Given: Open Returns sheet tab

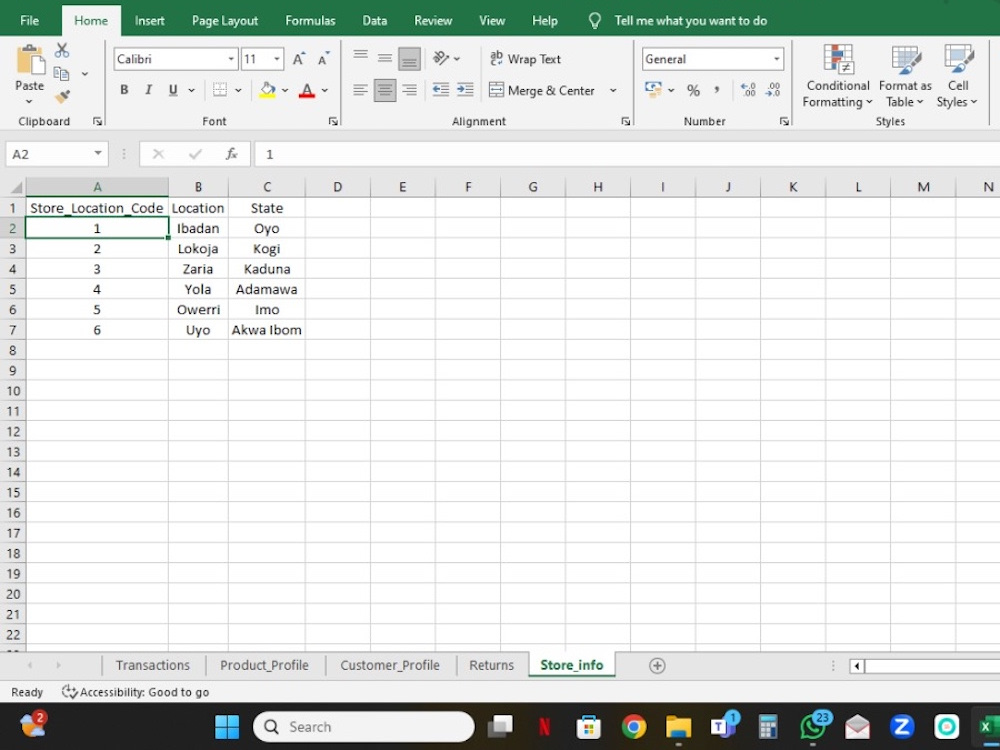Looking at the screenshot, I should [491, 665].
